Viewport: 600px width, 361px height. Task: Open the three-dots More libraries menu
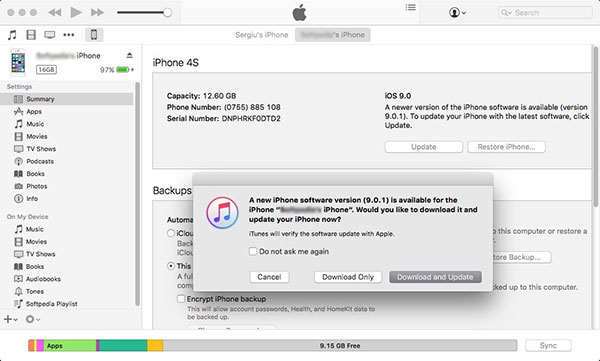pyautogui.click(x=69, y=35)
